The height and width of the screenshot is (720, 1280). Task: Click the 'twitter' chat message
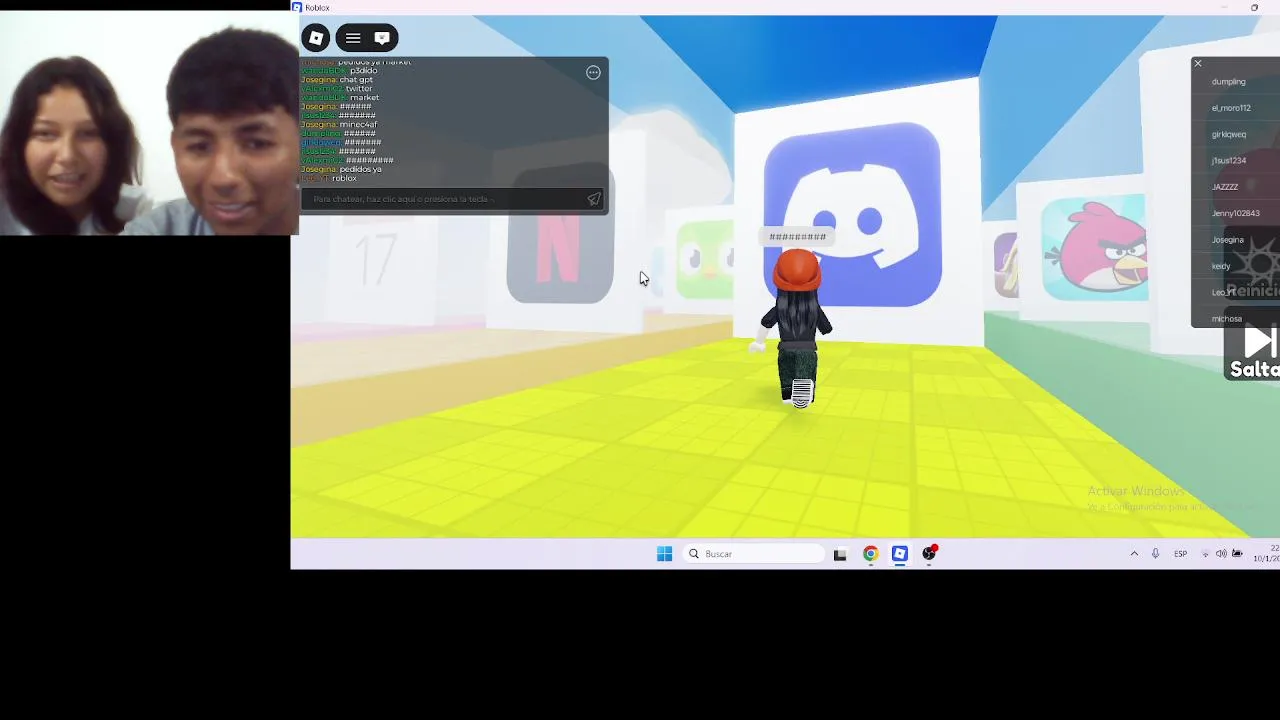click(x=359, y=89)
